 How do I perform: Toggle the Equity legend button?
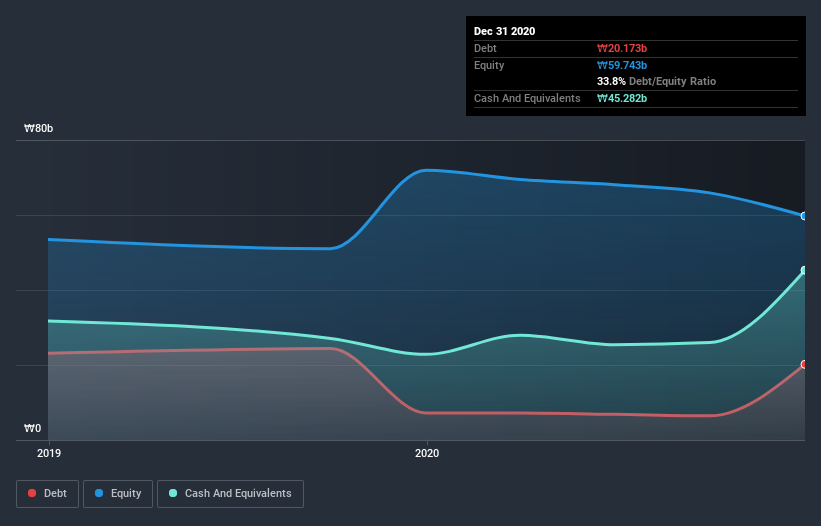point(118,494)
